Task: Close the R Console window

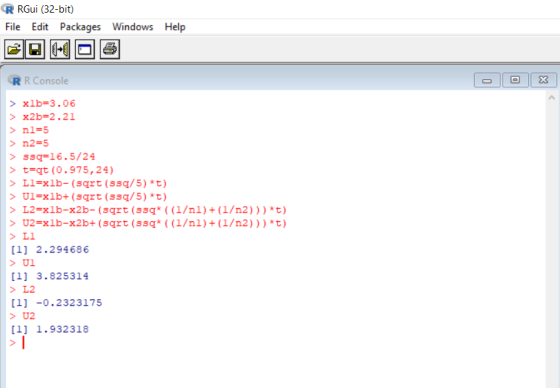Action: point(544,80)
